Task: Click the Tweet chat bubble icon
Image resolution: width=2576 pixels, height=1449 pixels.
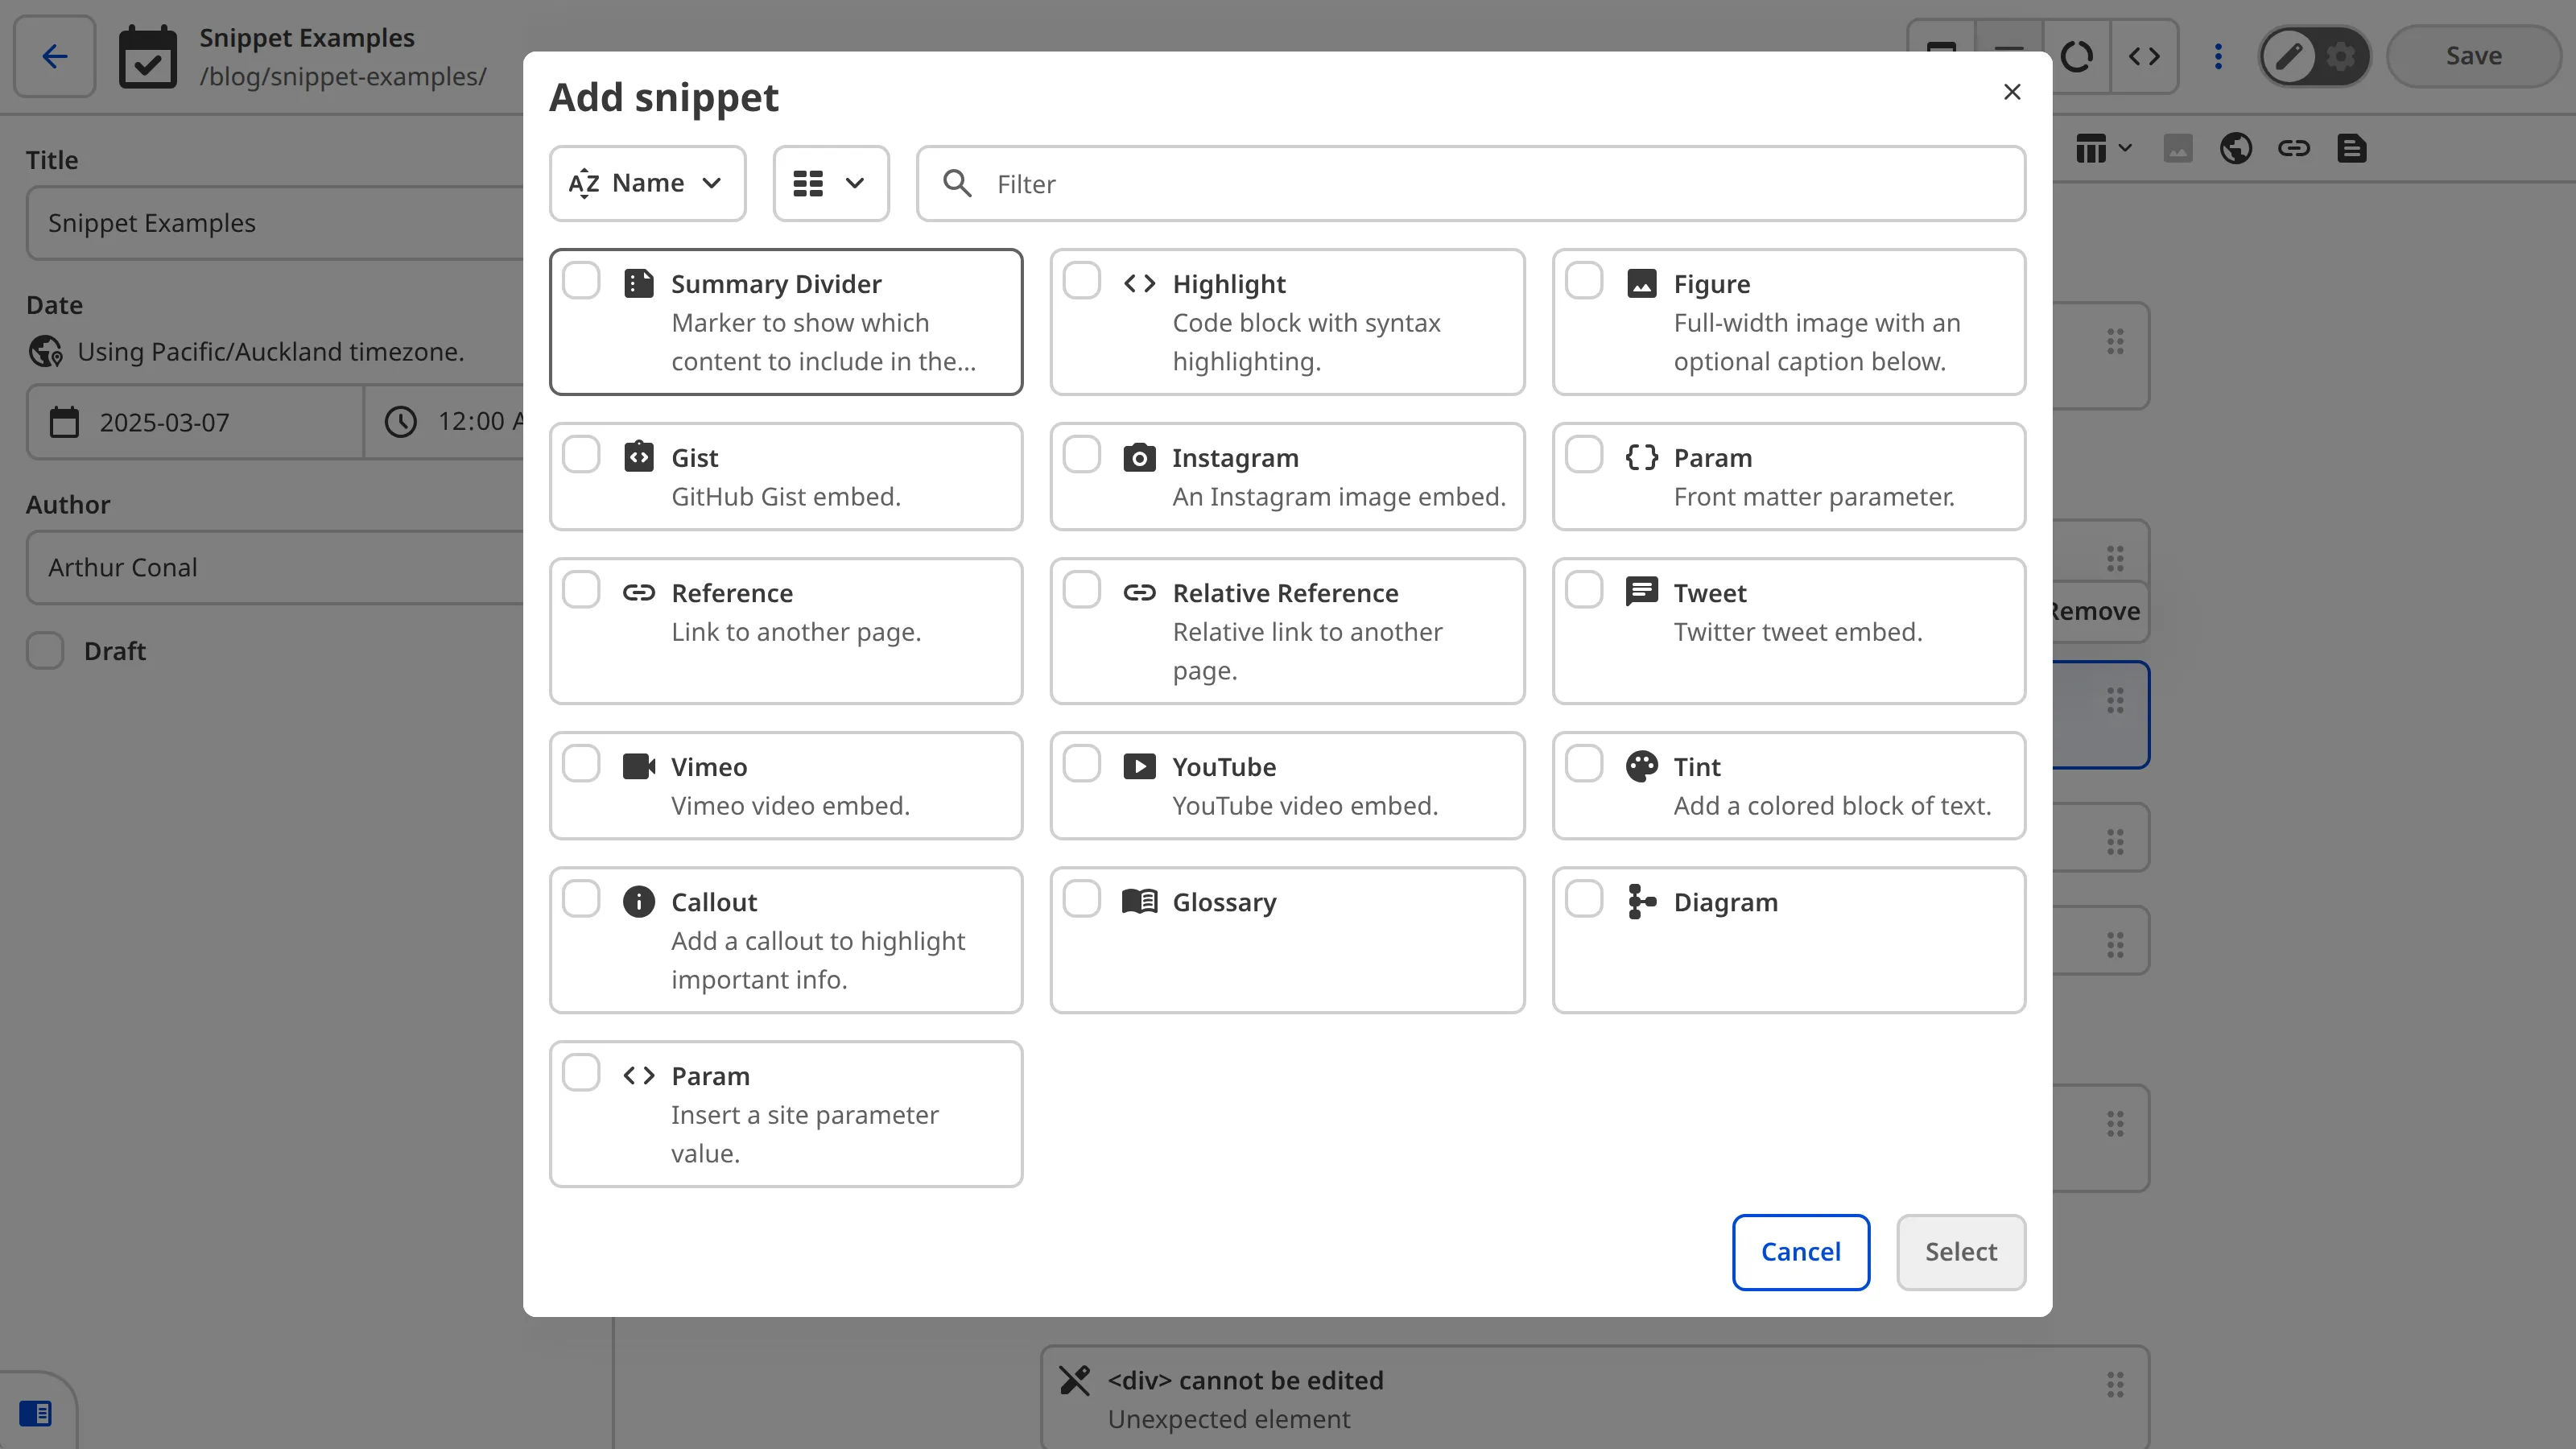Action: click(x=1641, y=592)
